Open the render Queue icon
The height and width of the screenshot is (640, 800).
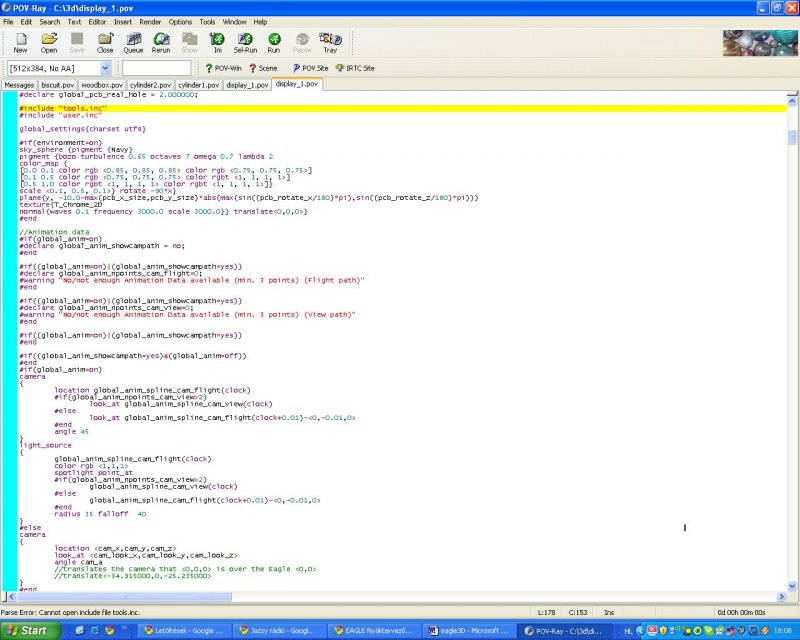[133, 43]
